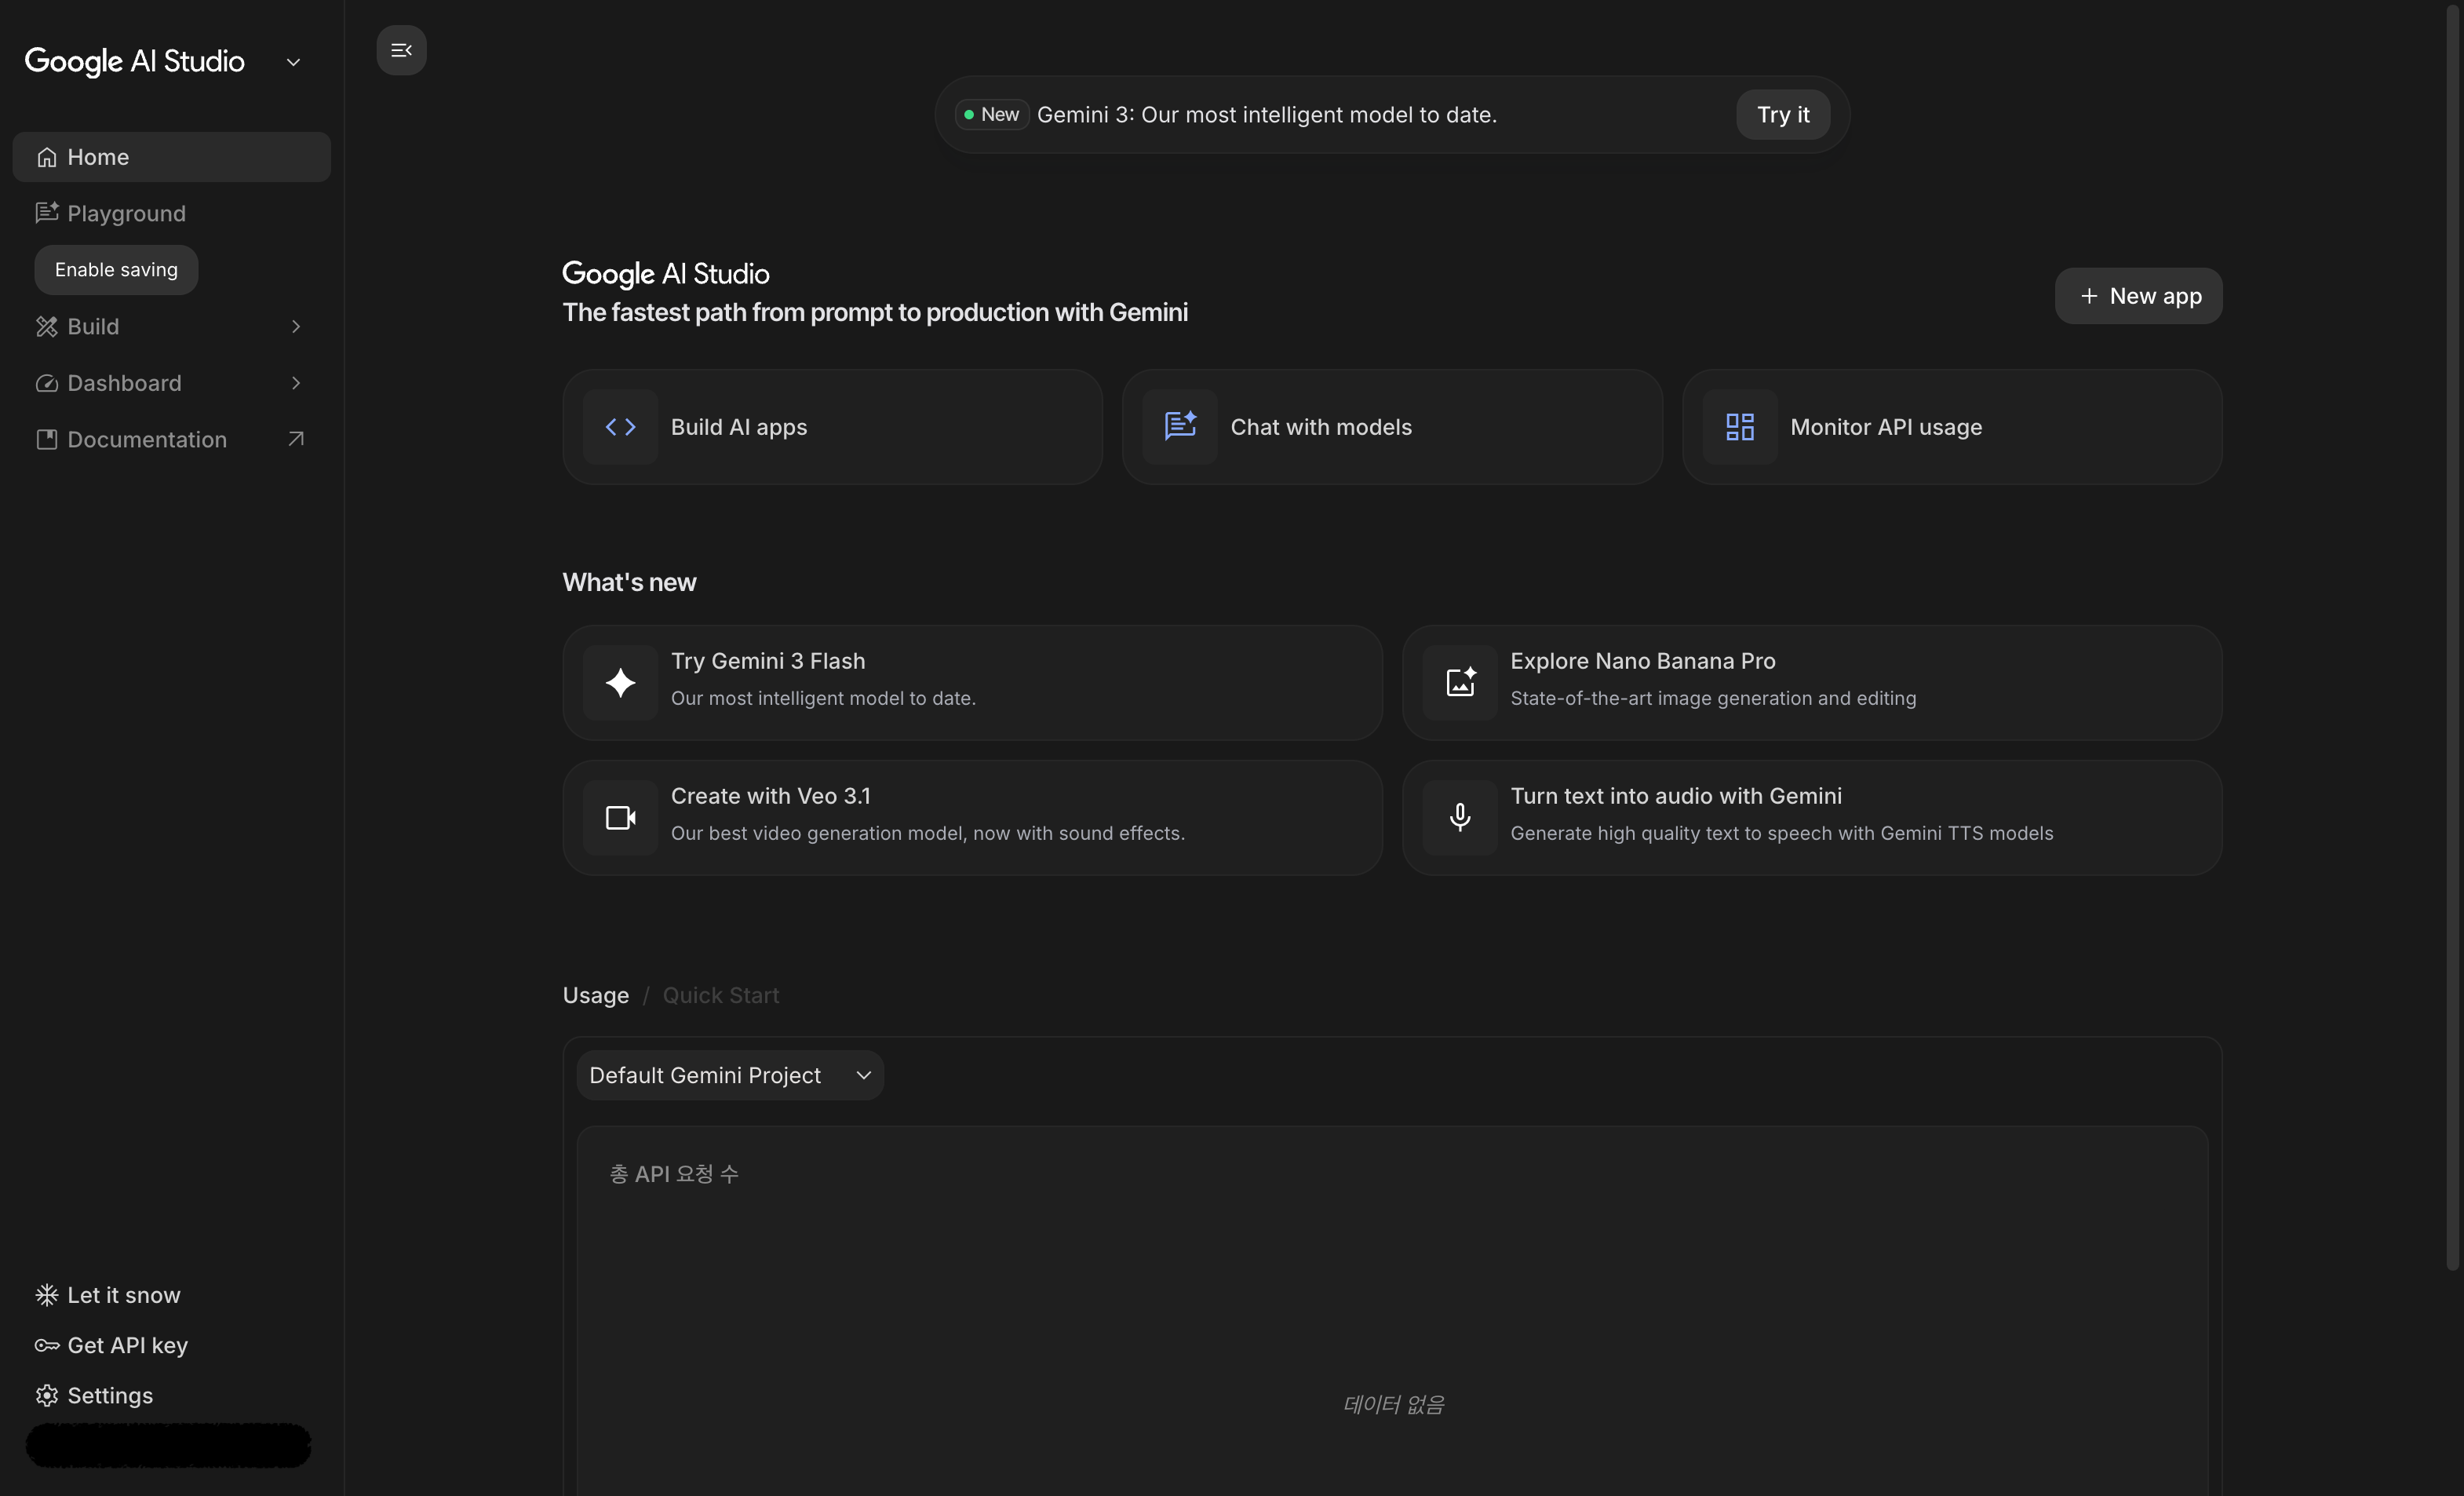
Task: Click the New badge in the announcement banner
Action: click(x=991, y=114)
